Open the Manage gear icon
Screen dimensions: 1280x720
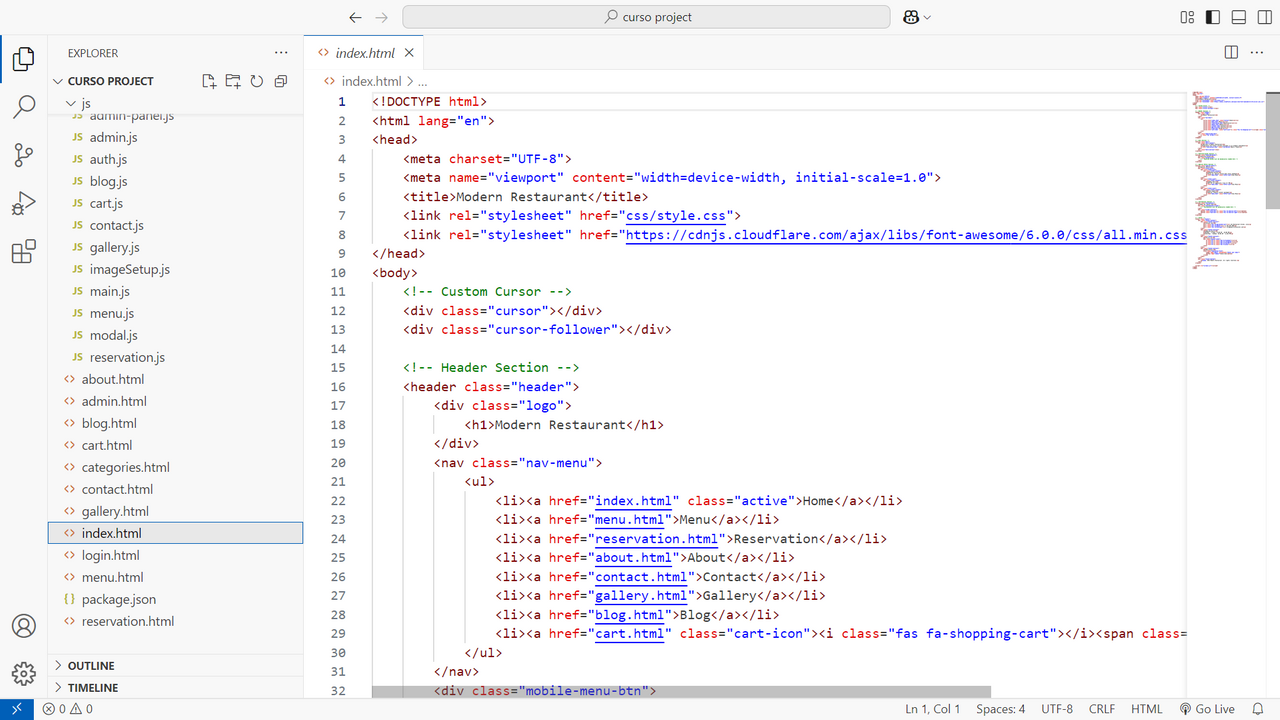click(23, 673)
